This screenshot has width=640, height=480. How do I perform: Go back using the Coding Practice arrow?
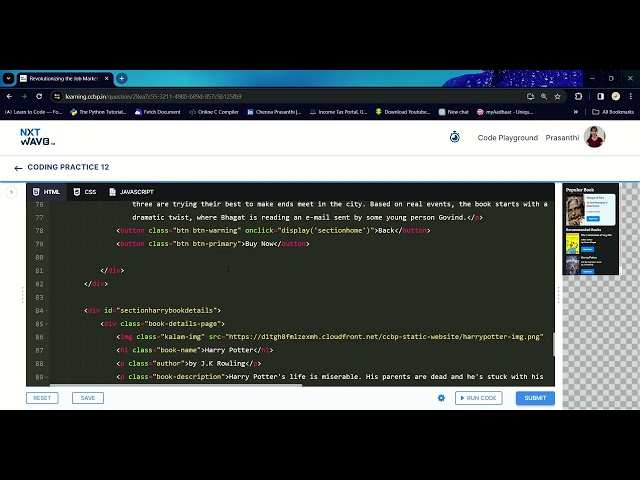[18, 168]
